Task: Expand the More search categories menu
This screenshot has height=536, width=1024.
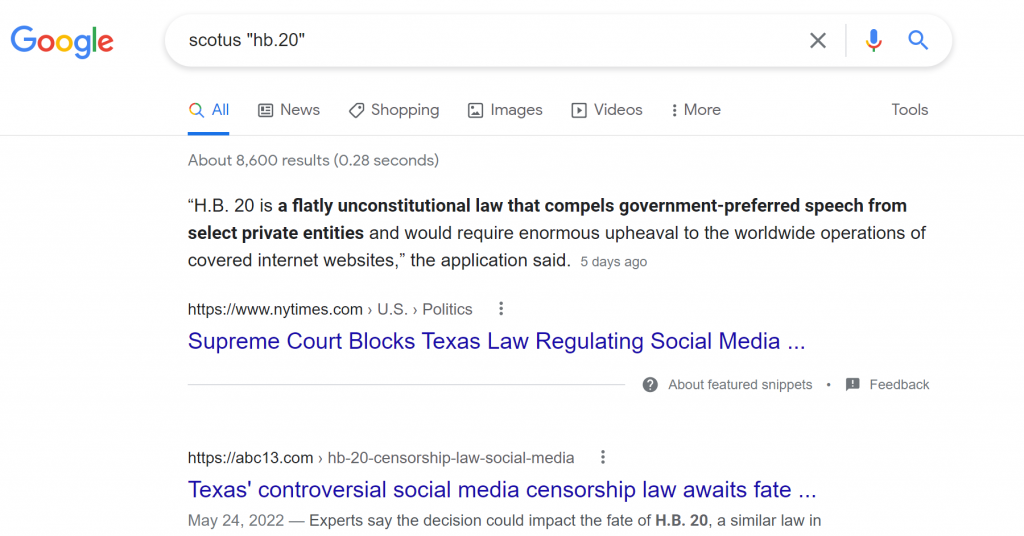Action: tap(696, 110)
